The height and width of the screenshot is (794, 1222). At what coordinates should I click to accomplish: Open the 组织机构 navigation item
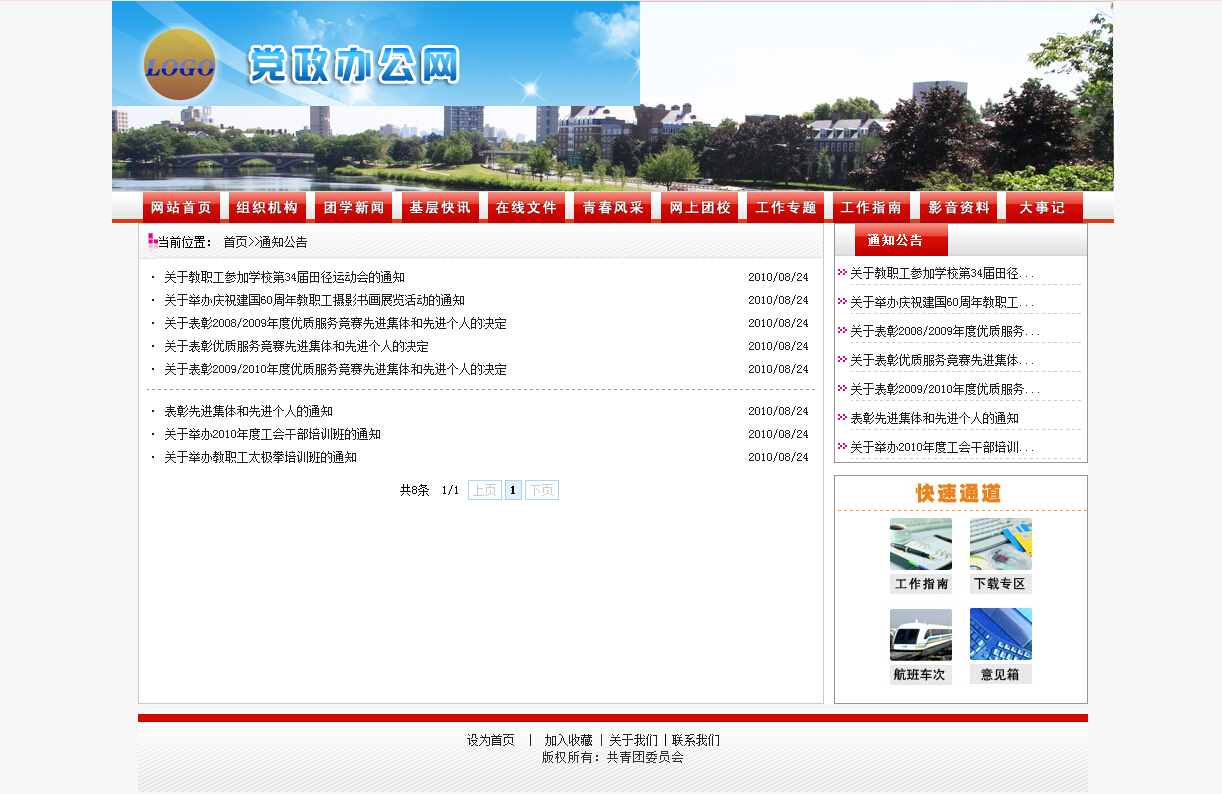[267, 207]
